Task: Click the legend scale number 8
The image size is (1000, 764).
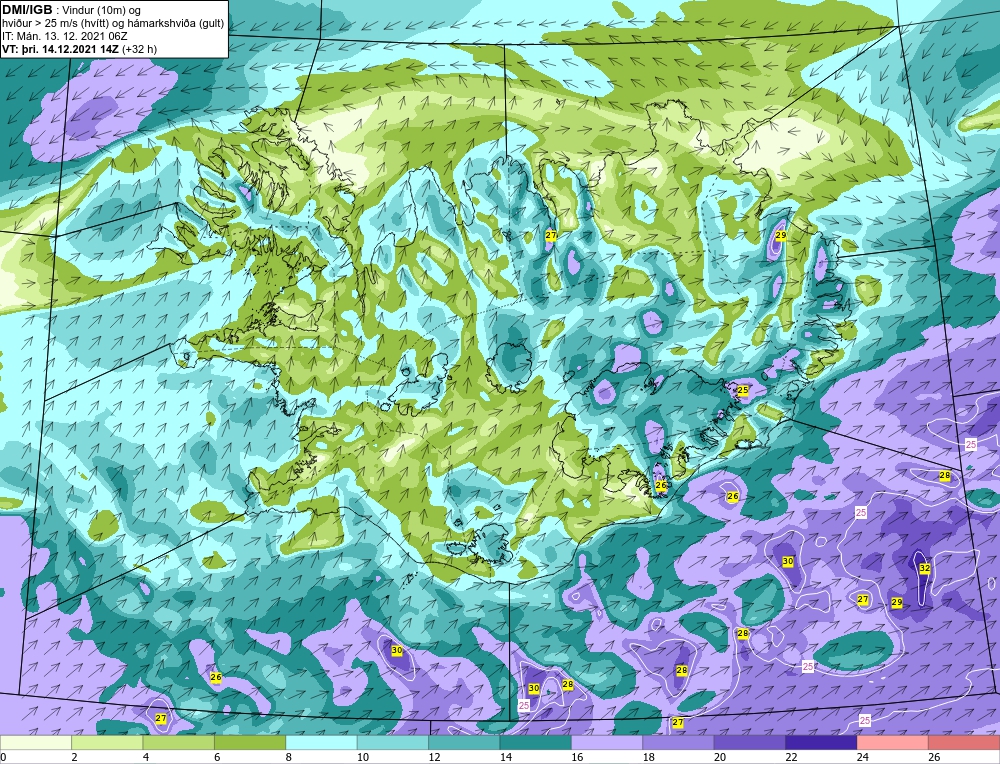Action: 288,757
